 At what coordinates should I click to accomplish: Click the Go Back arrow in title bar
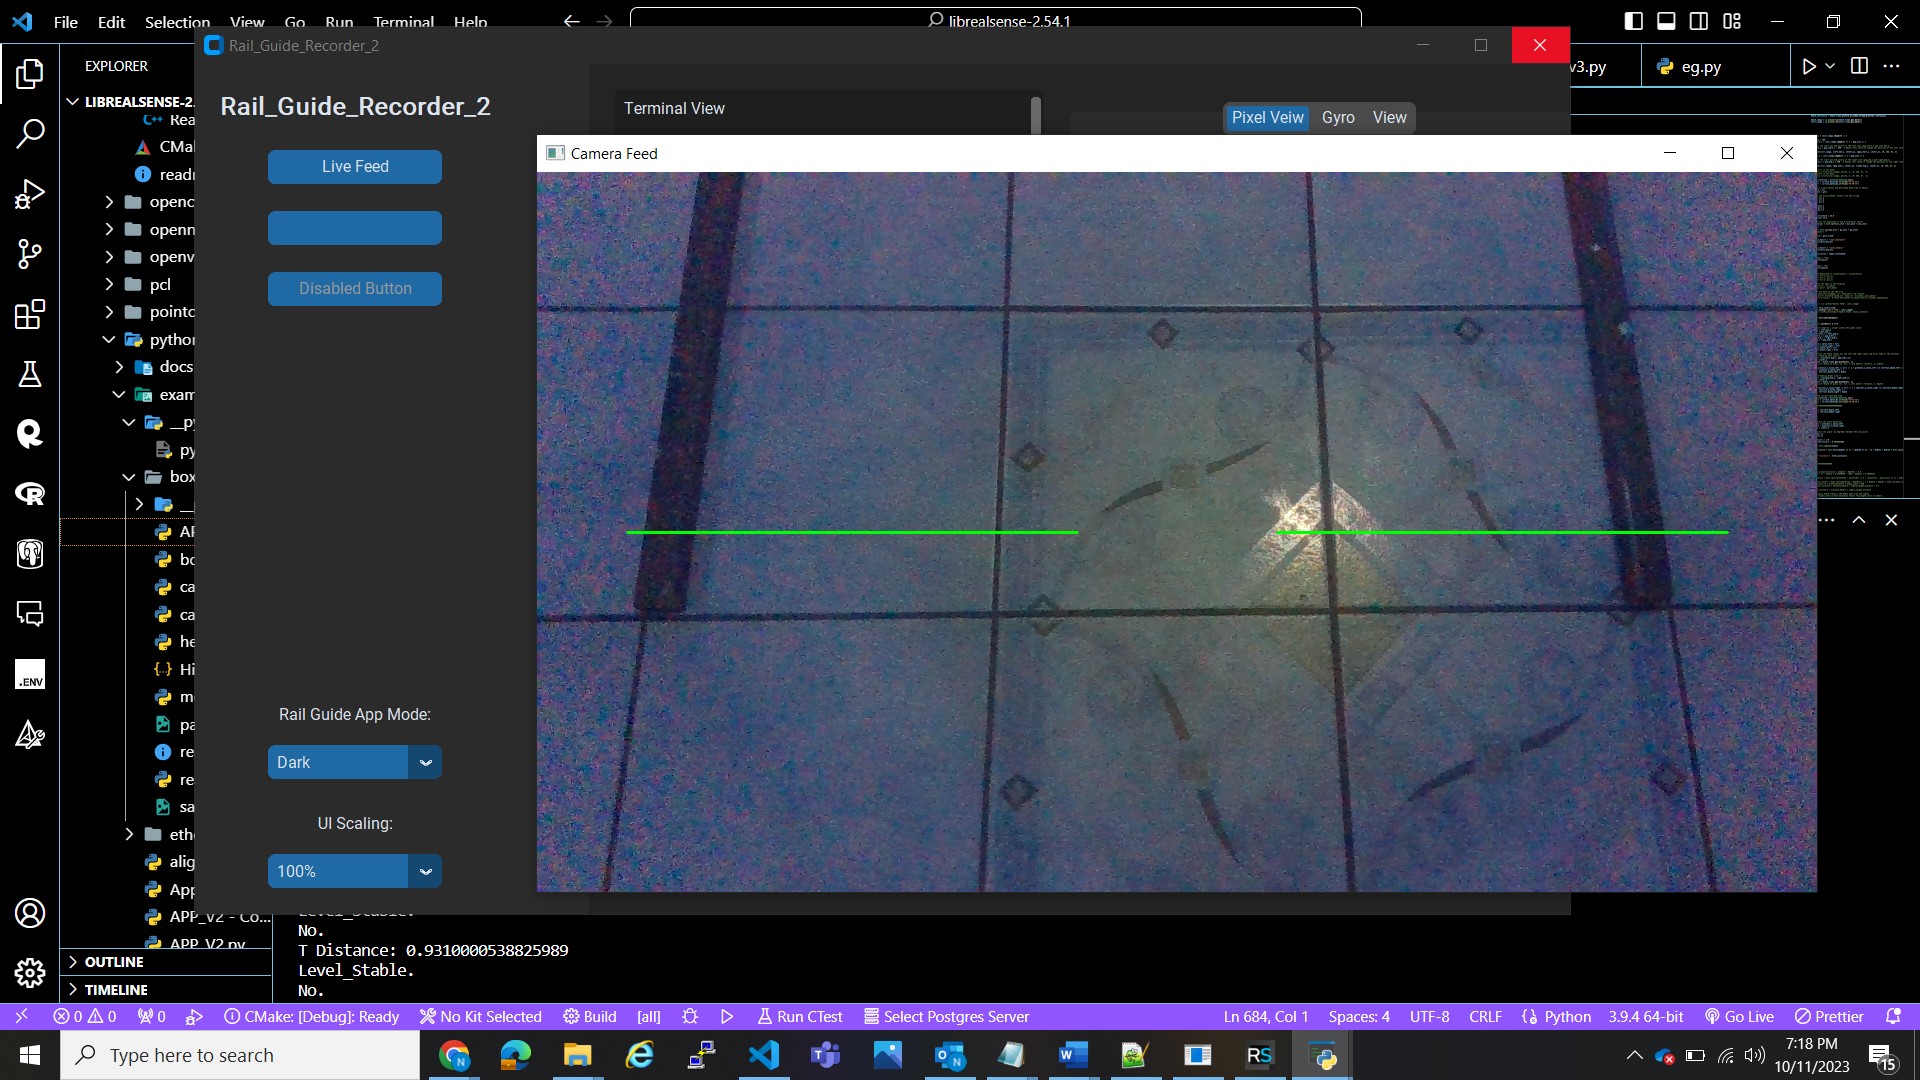[x=571, y=21]
